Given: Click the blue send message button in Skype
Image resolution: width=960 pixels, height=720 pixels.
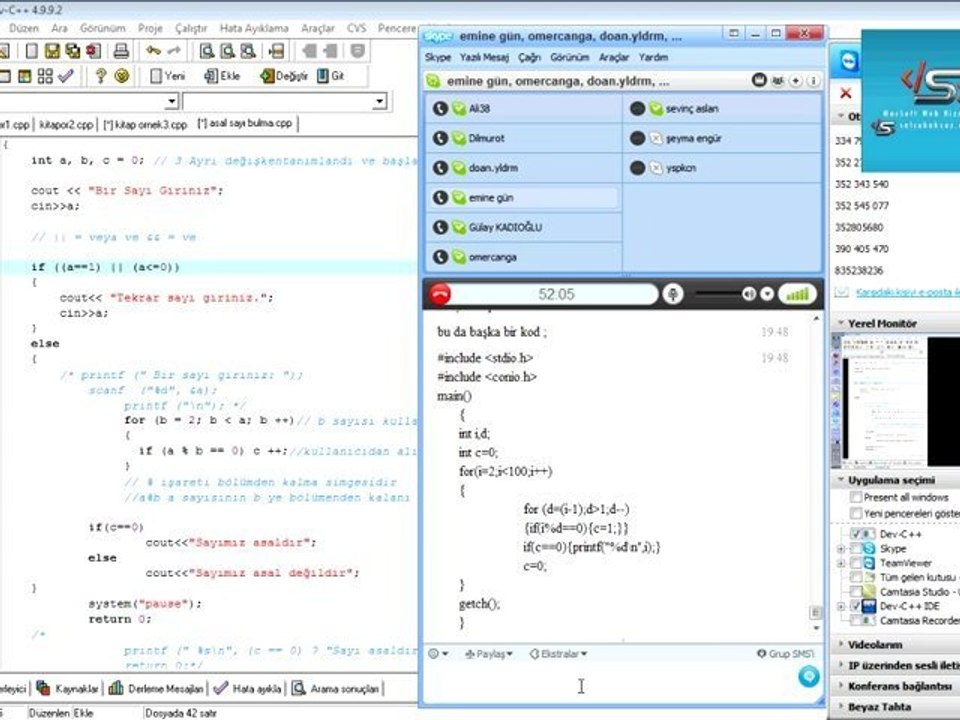Looking at the screenshot, I should click(x=809, y=677).
